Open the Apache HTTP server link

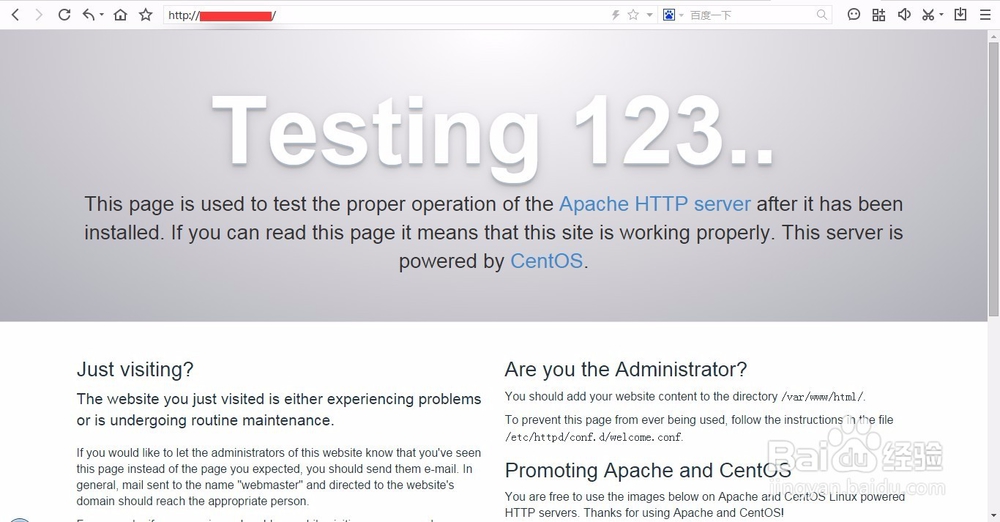coord(655,204)
